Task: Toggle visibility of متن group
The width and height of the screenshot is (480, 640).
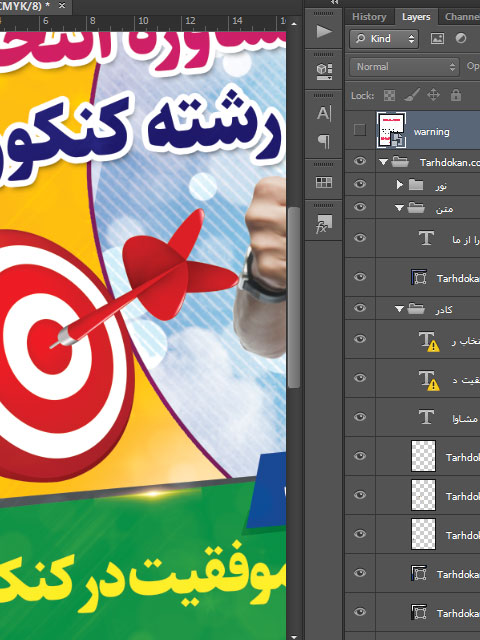Action: click(360, 207)
